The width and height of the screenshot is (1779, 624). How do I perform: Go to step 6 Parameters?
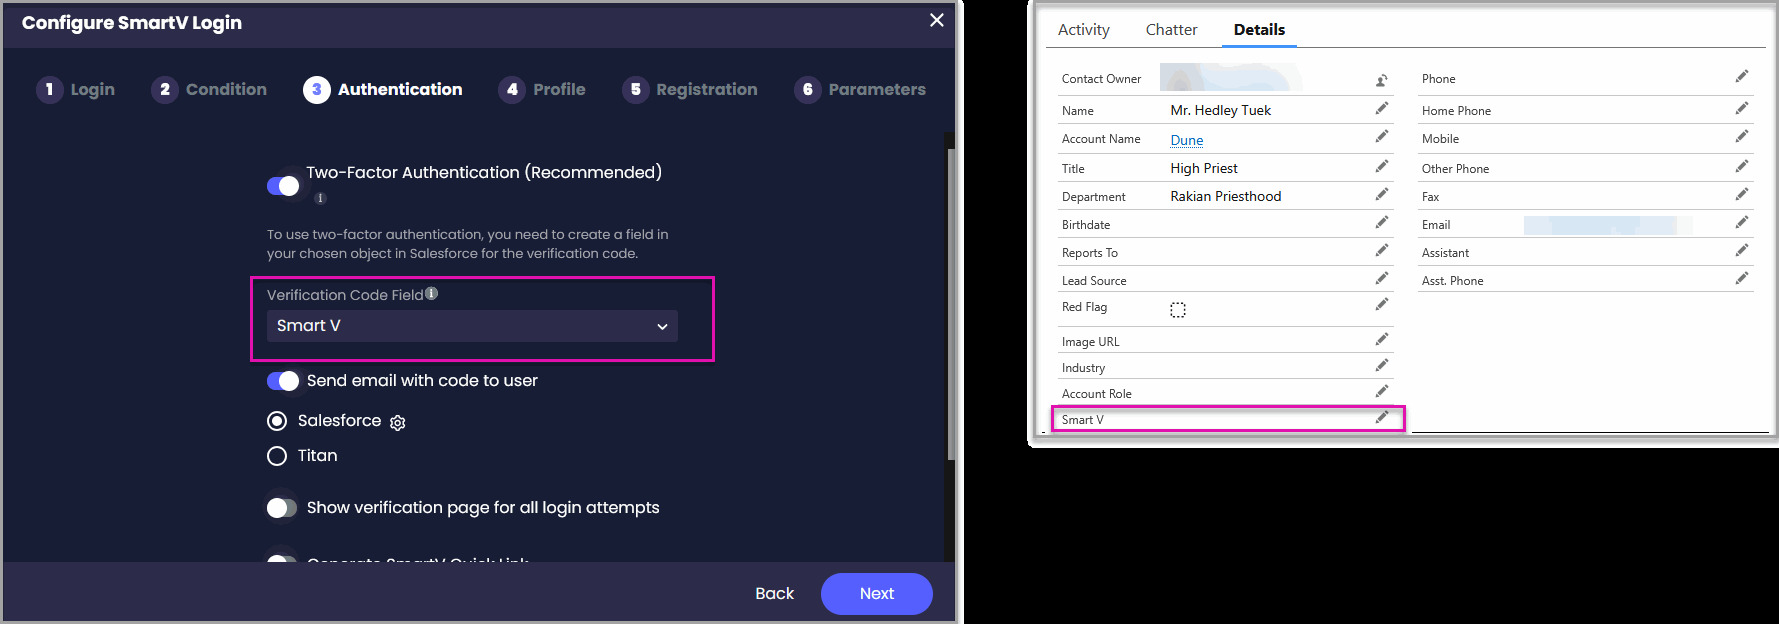(x=860, y=89)
